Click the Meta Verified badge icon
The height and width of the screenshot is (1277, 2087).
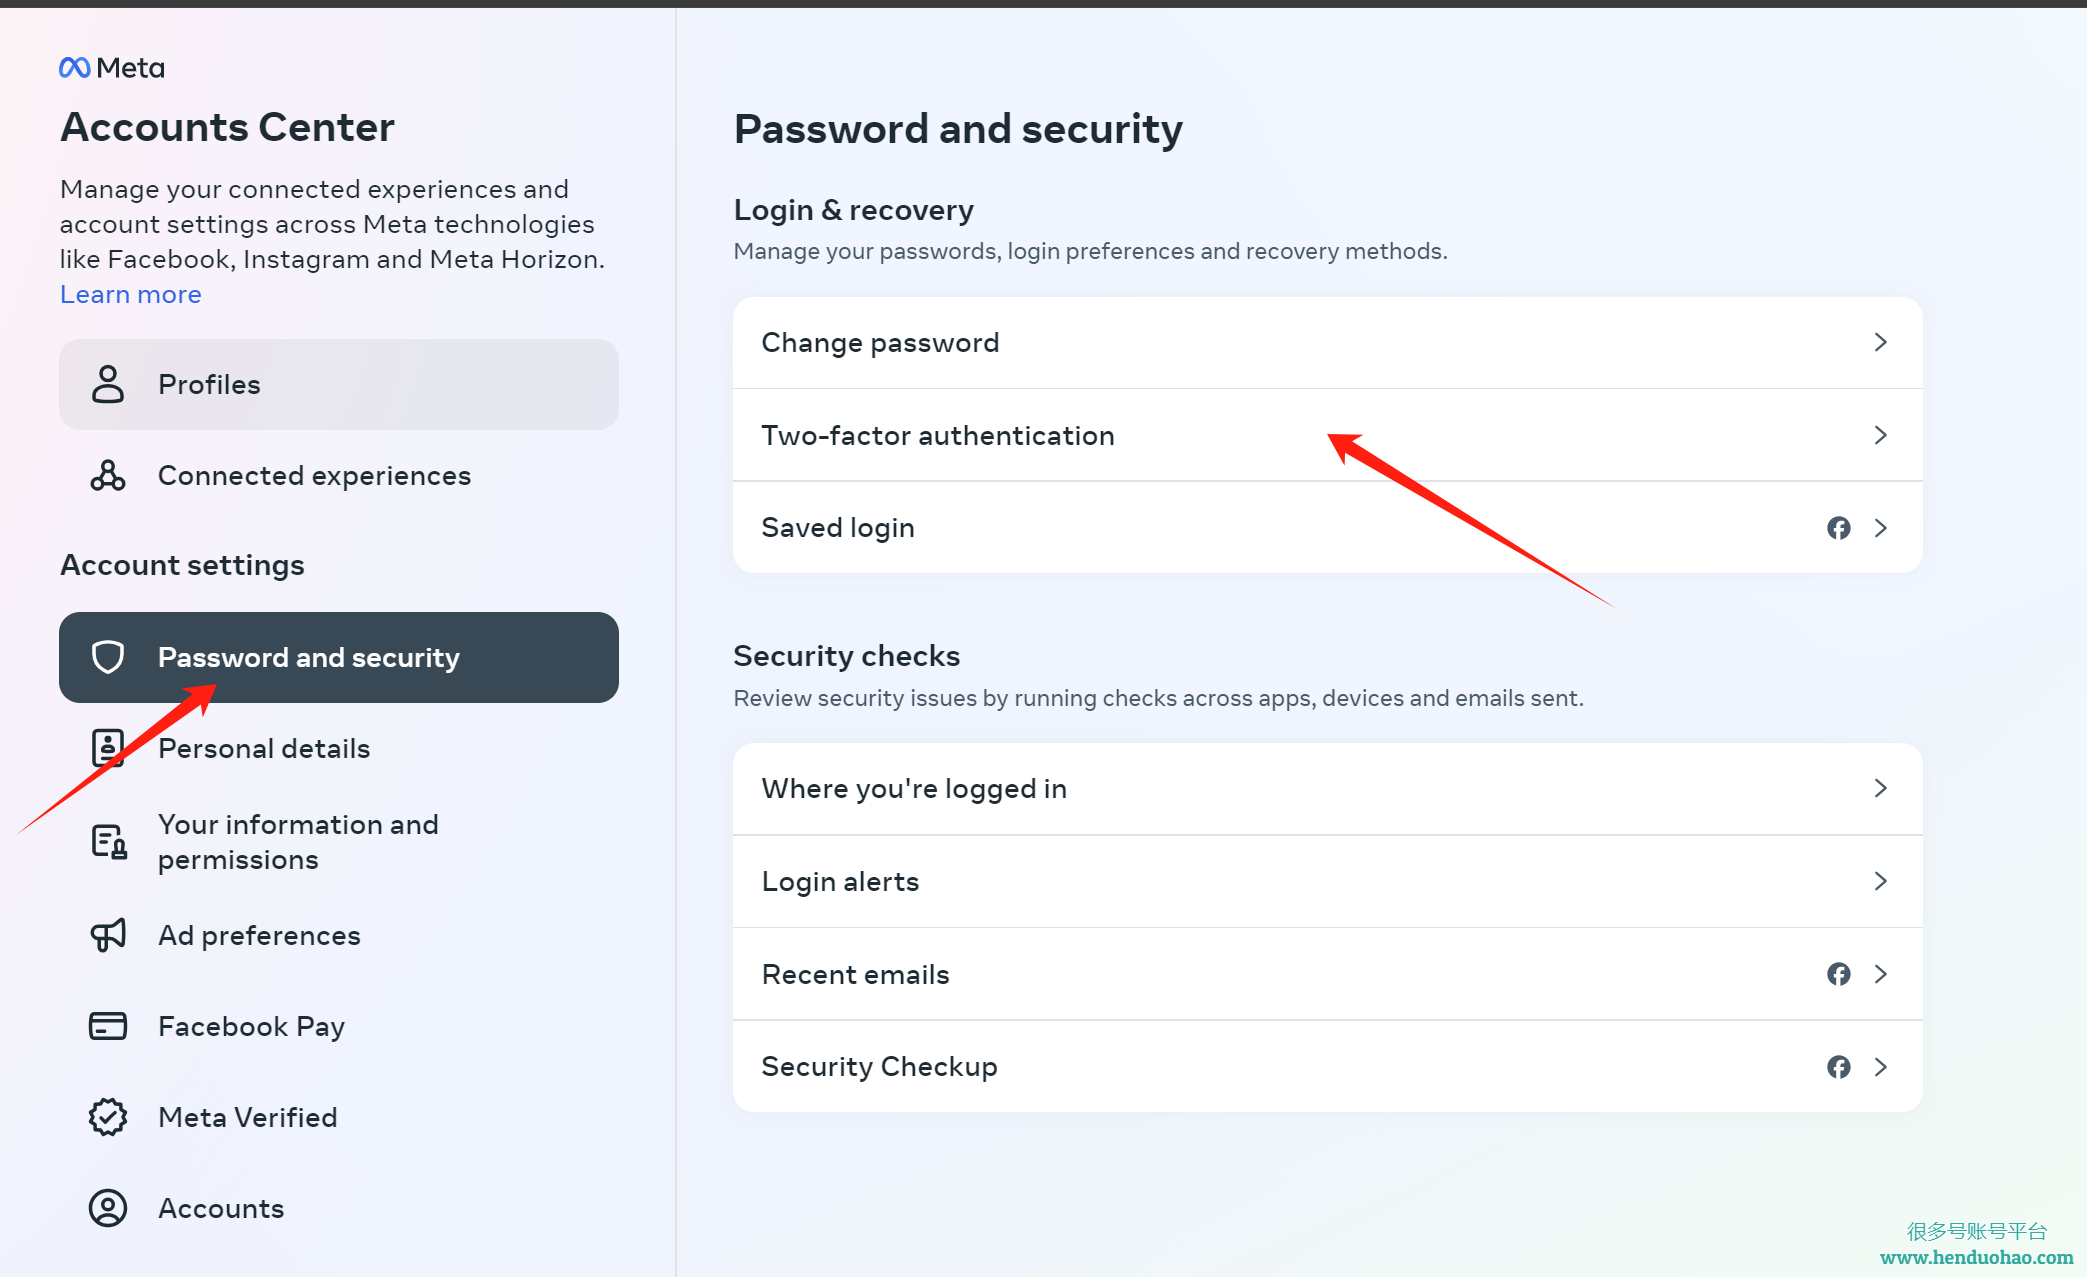[x=108, y=1117]
